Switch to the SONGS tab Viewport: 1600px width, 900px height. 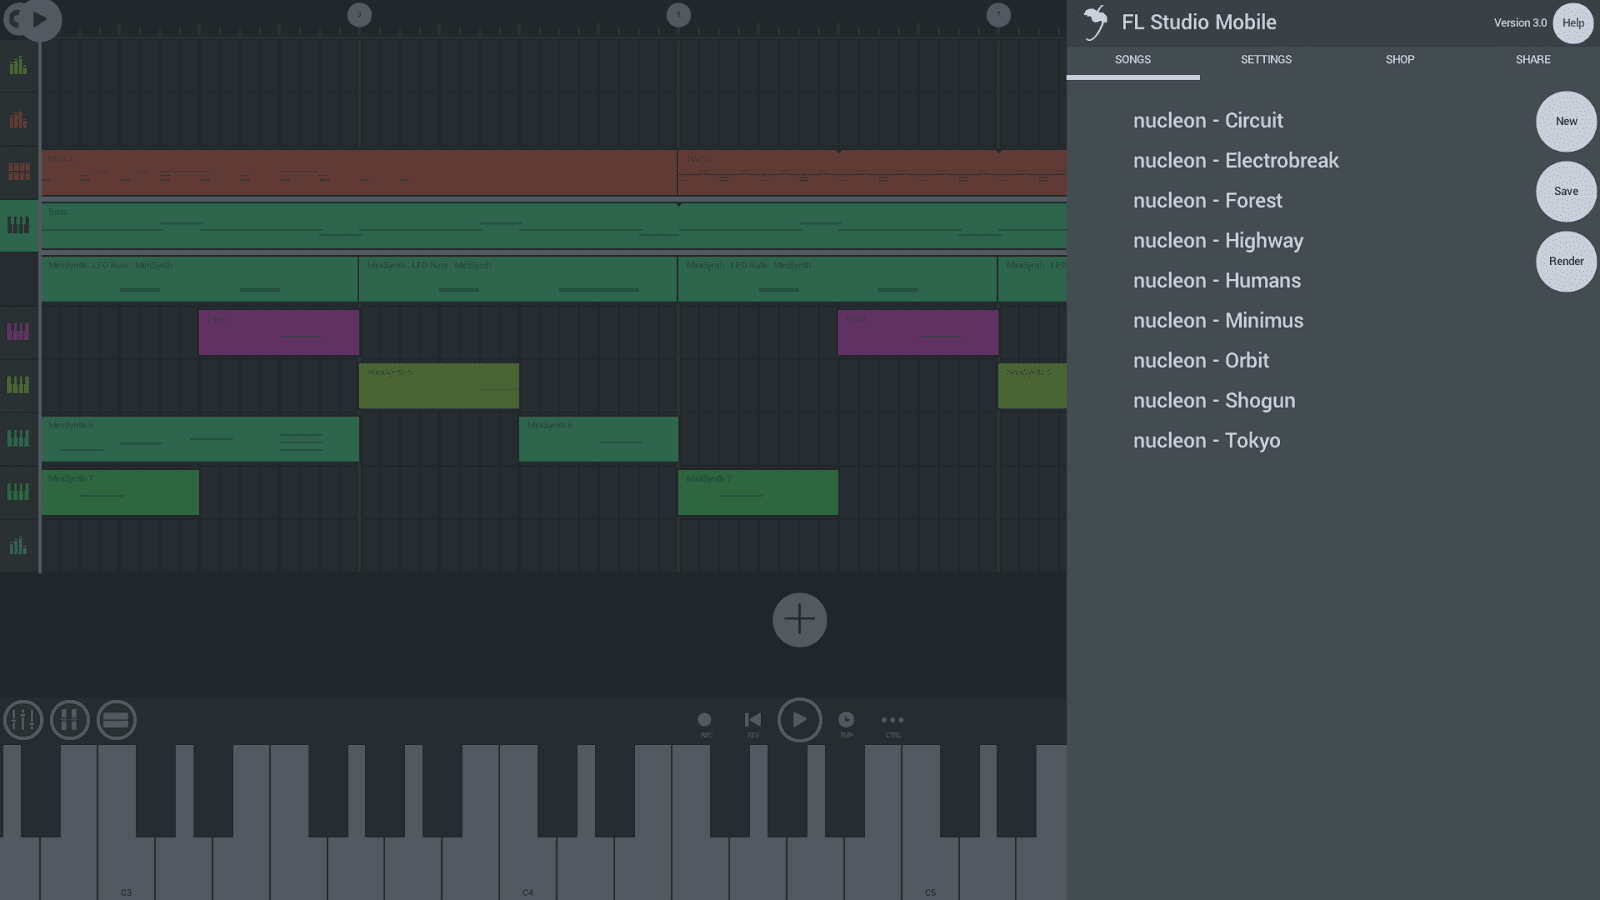(x=1133, y=60)
